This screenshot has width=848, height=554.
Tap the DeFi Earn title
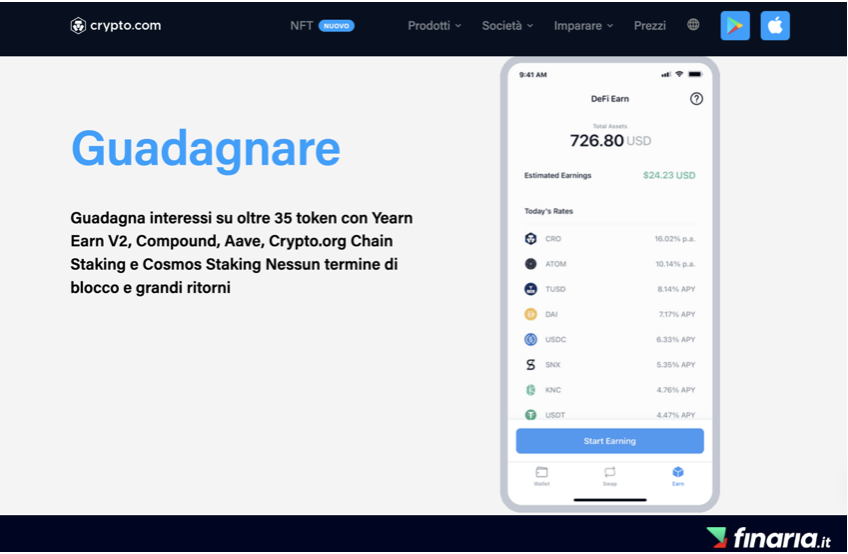coord(610,98)
